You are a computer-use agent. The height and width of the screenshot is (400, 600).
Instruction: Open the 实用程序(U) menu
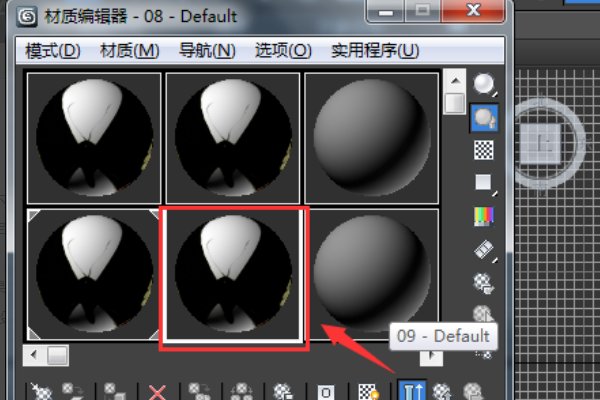(375, 51)
